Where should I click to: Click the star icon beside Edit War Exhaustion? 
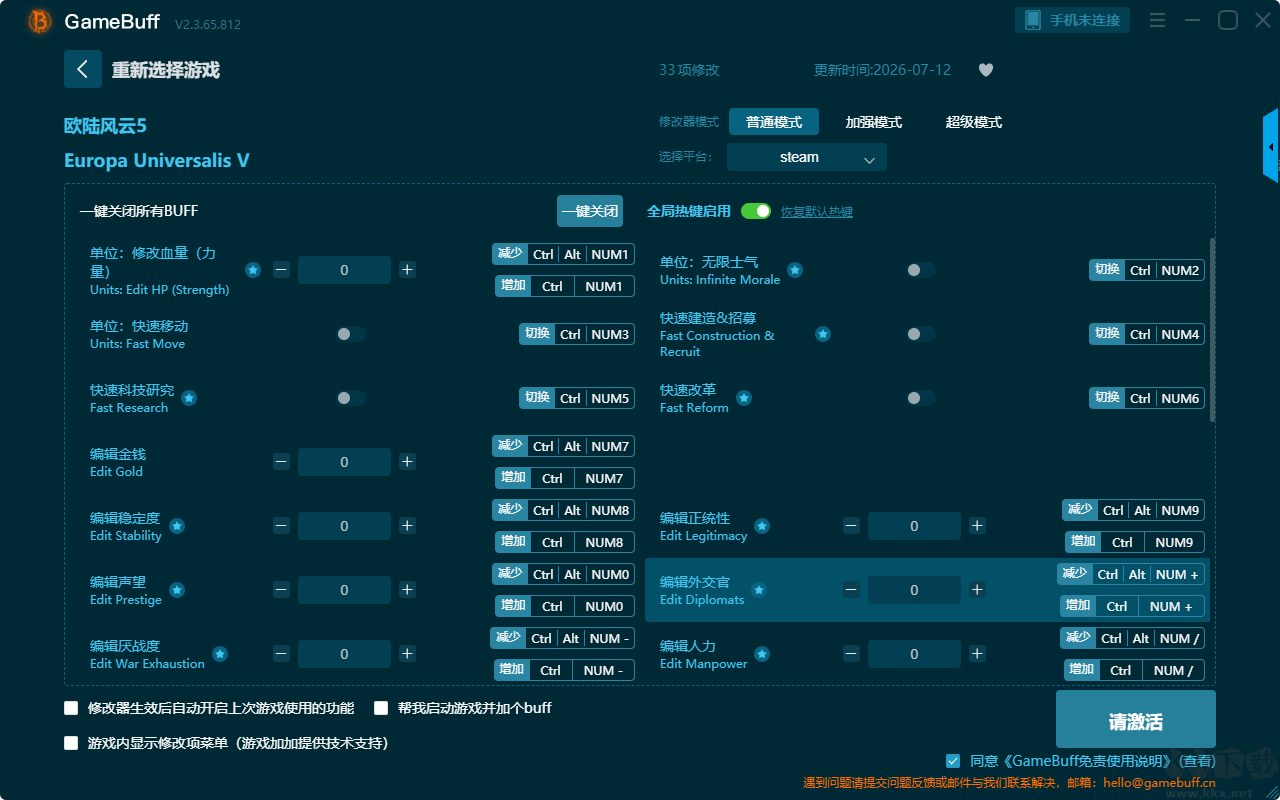(220, 654)
